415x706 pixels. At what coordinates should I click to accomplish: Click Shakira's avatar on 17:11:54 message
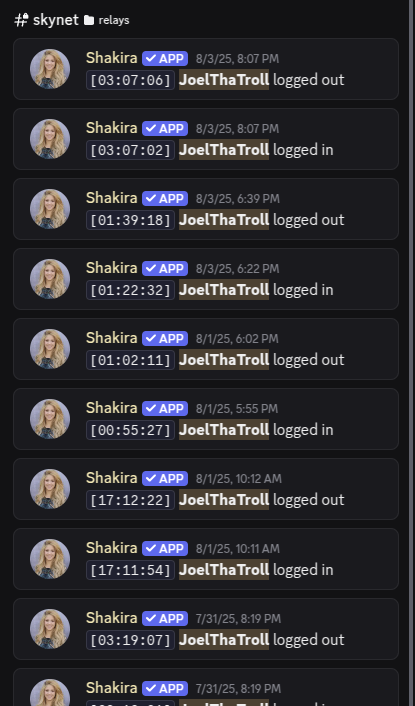50,559
